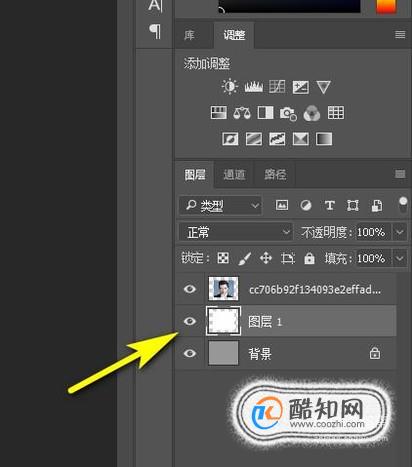Screen dimensions: 412x467
Task: Add a Color Balance adjustment
Action: pos(242,113)
